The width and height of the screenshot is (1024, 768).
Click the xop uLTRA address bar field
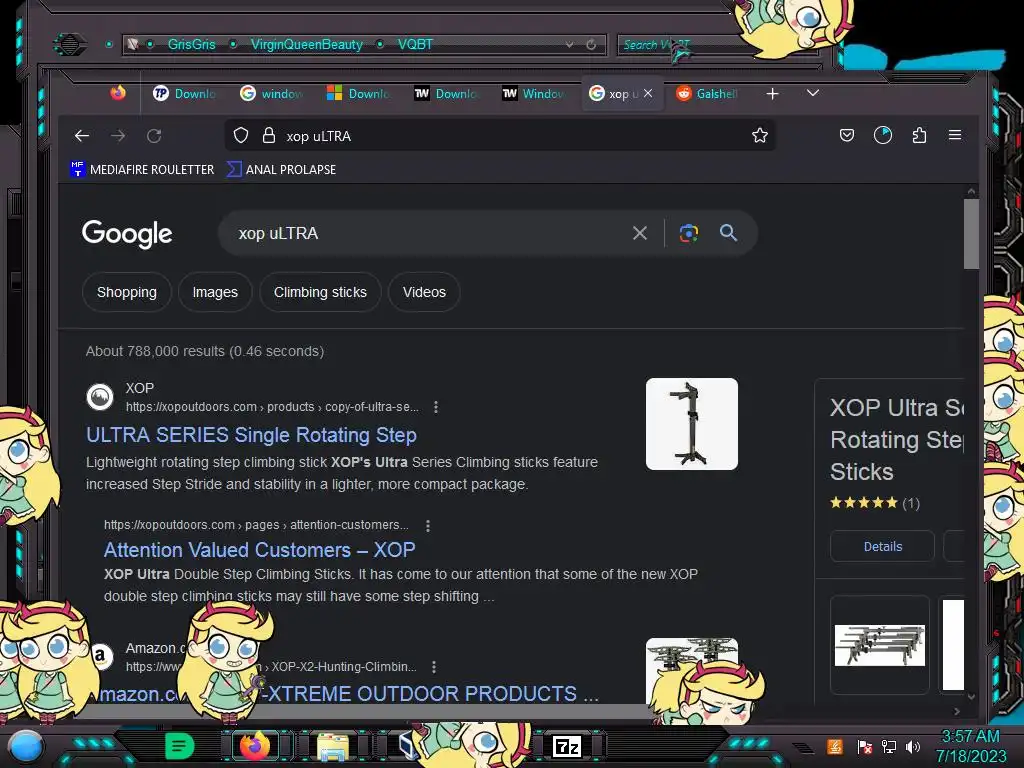(x=500, y=136)
